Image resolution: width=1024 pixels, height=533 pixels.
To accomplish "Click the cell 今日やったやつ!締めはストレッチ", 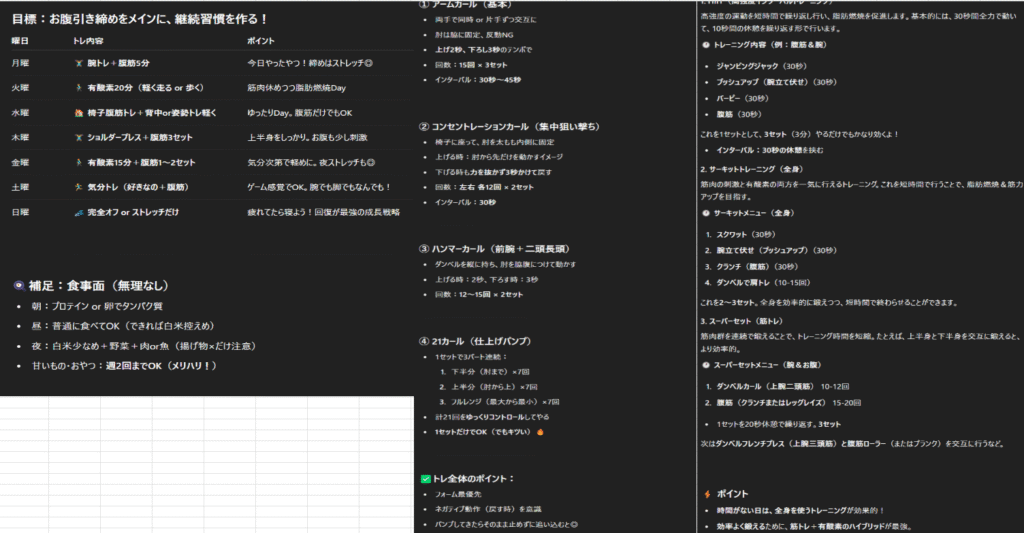I will [x=310, y=63].
